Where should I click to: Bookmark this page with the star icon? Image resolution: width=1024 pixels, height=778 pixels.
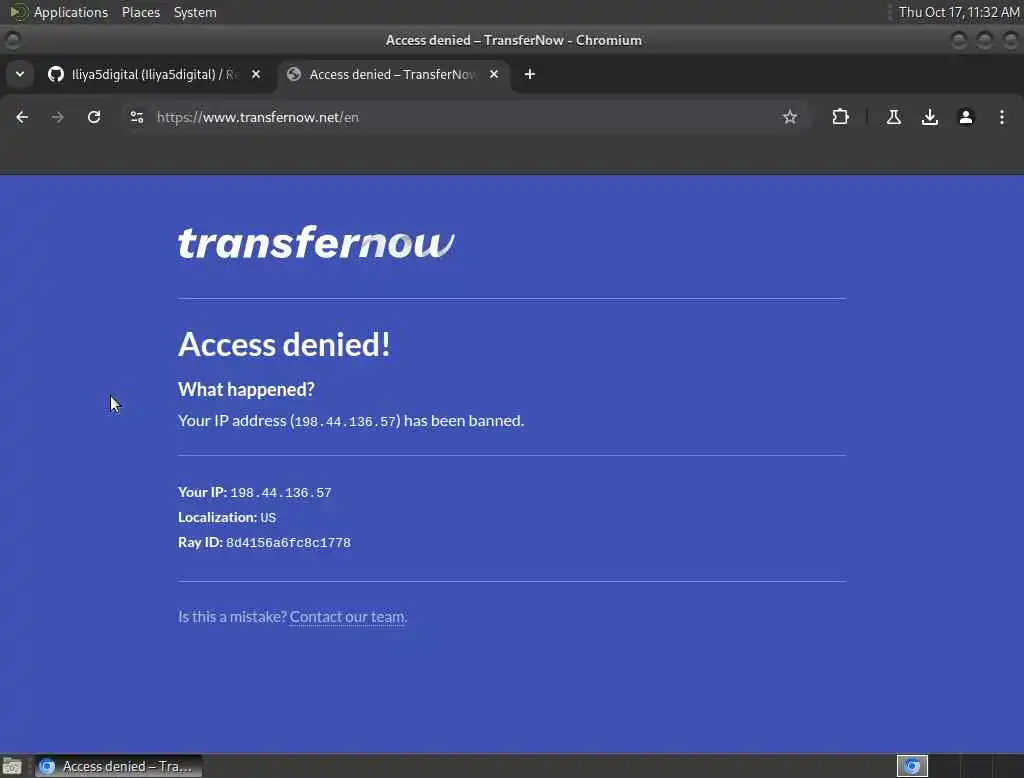[x=790, y=117]
